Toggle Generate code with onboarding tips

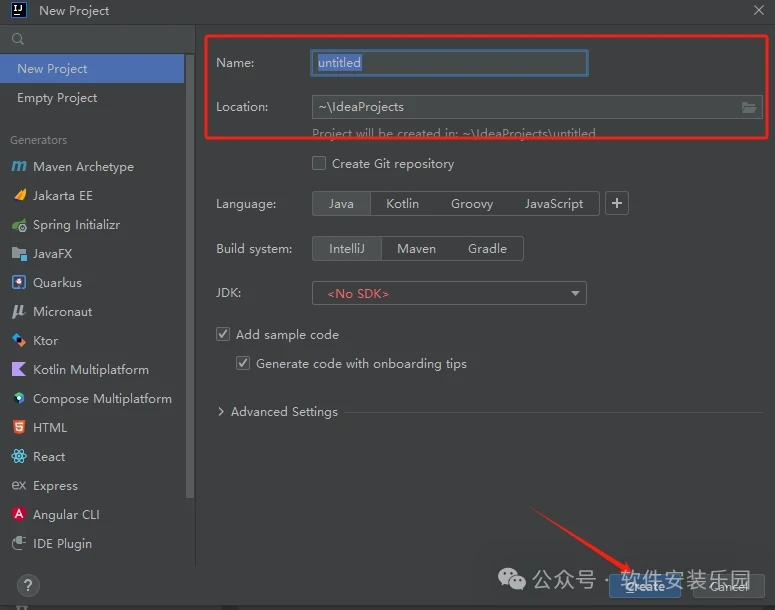coord(243,364)
